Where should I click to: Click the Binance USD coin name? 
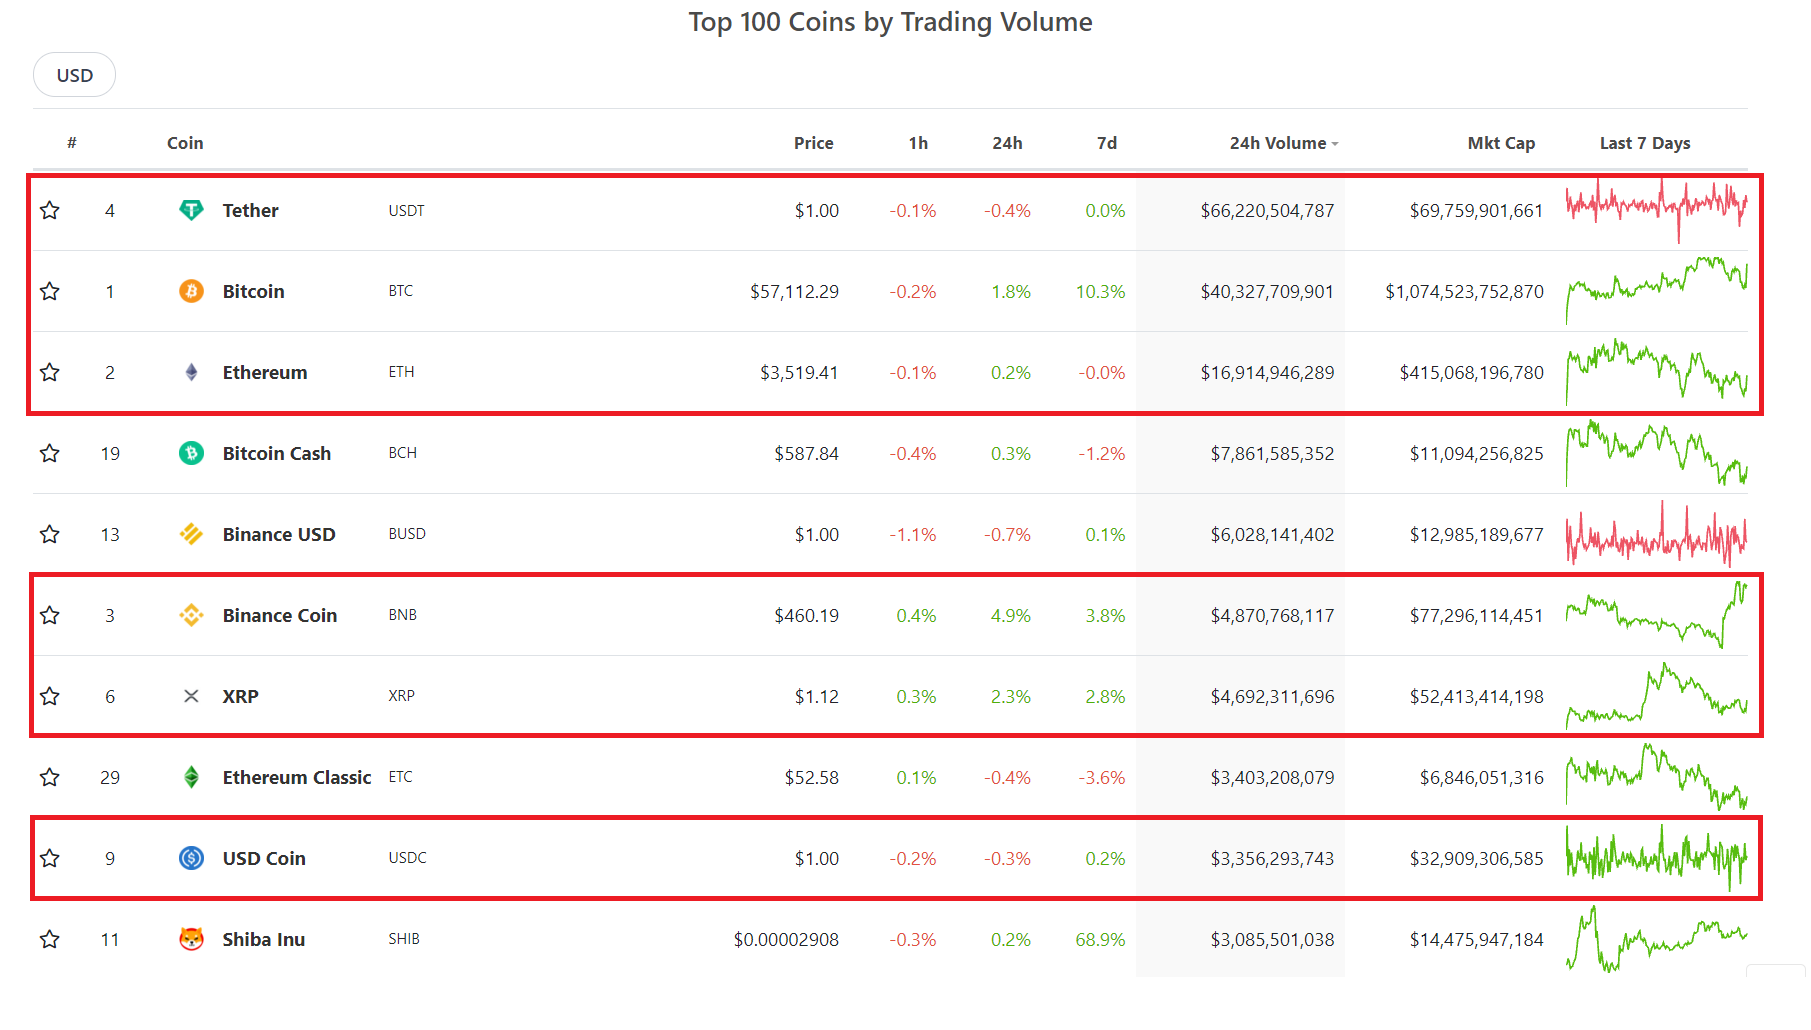(279, 534)
